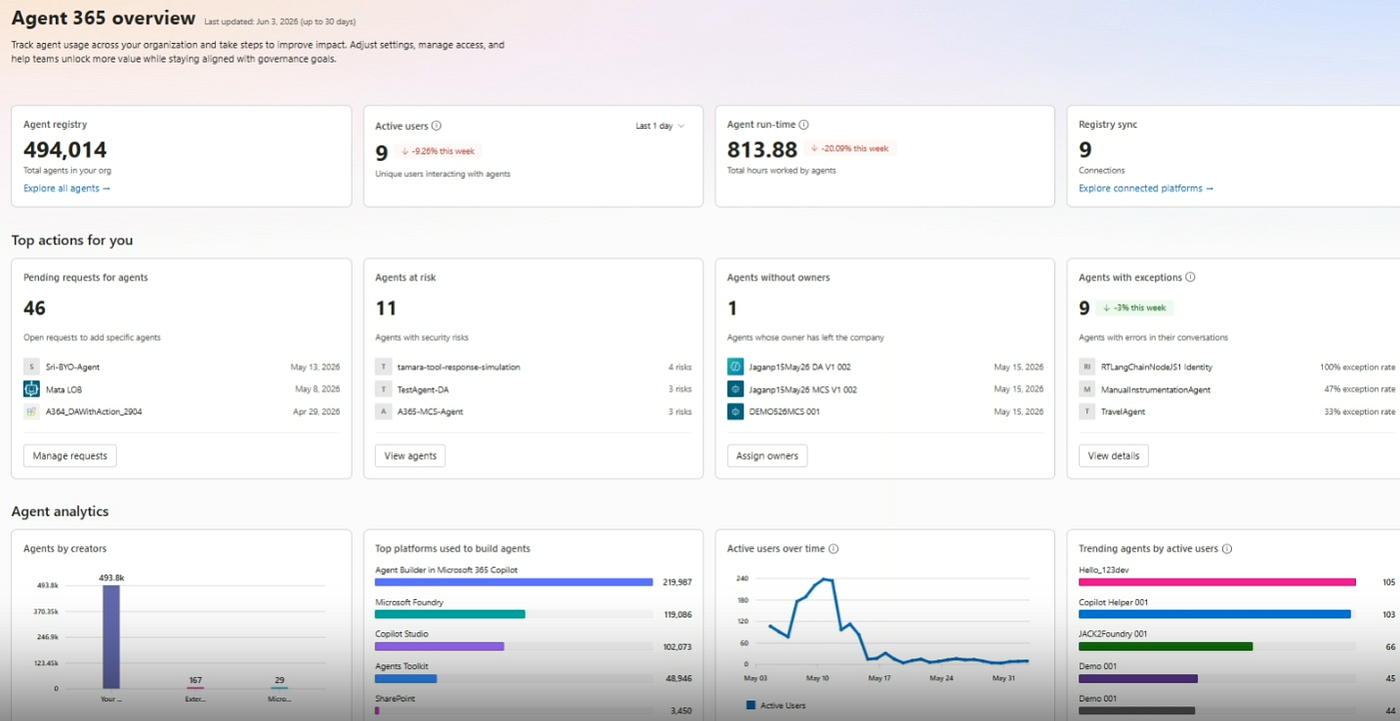Click the Manage requests button
Screen dimensions: 1400x721
point(70,456)
